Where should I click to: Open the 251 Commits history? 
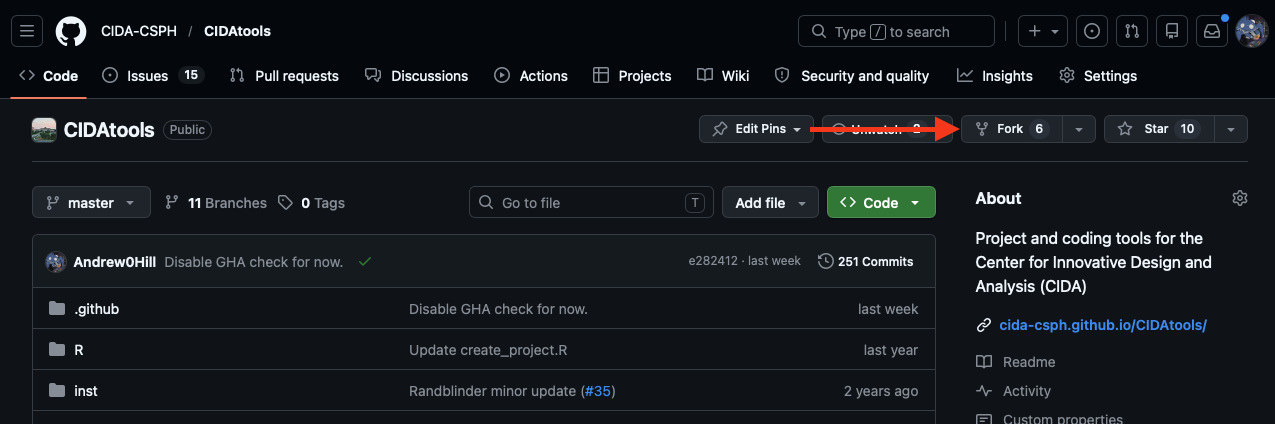pyautogui.click(x=866, y=261)
